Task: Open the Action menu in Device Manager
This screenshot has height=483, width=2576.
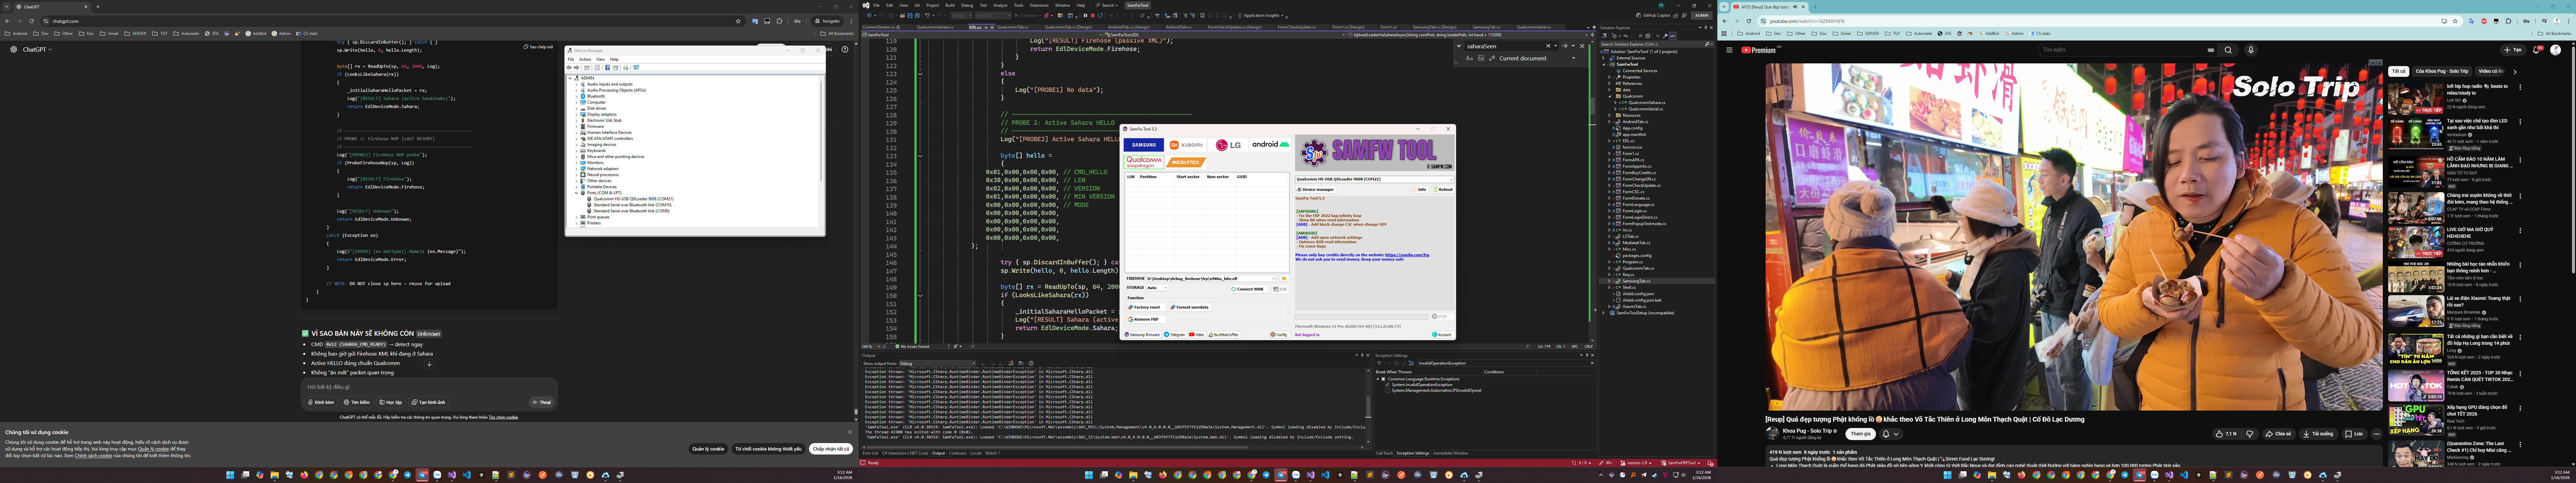Action: 585,59
